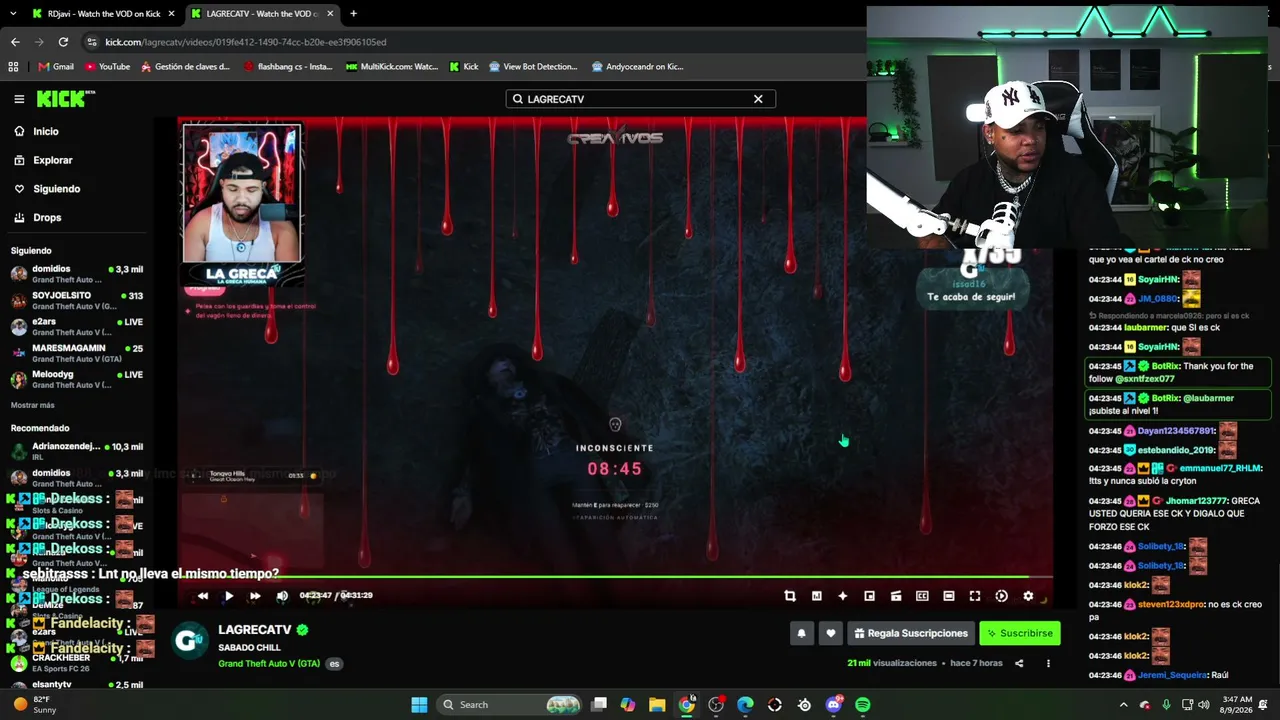The image size is (1280, 720).
Task: Expand followed channels with Mostrar más
Action: pyautogui.click(x=33, y=405)
